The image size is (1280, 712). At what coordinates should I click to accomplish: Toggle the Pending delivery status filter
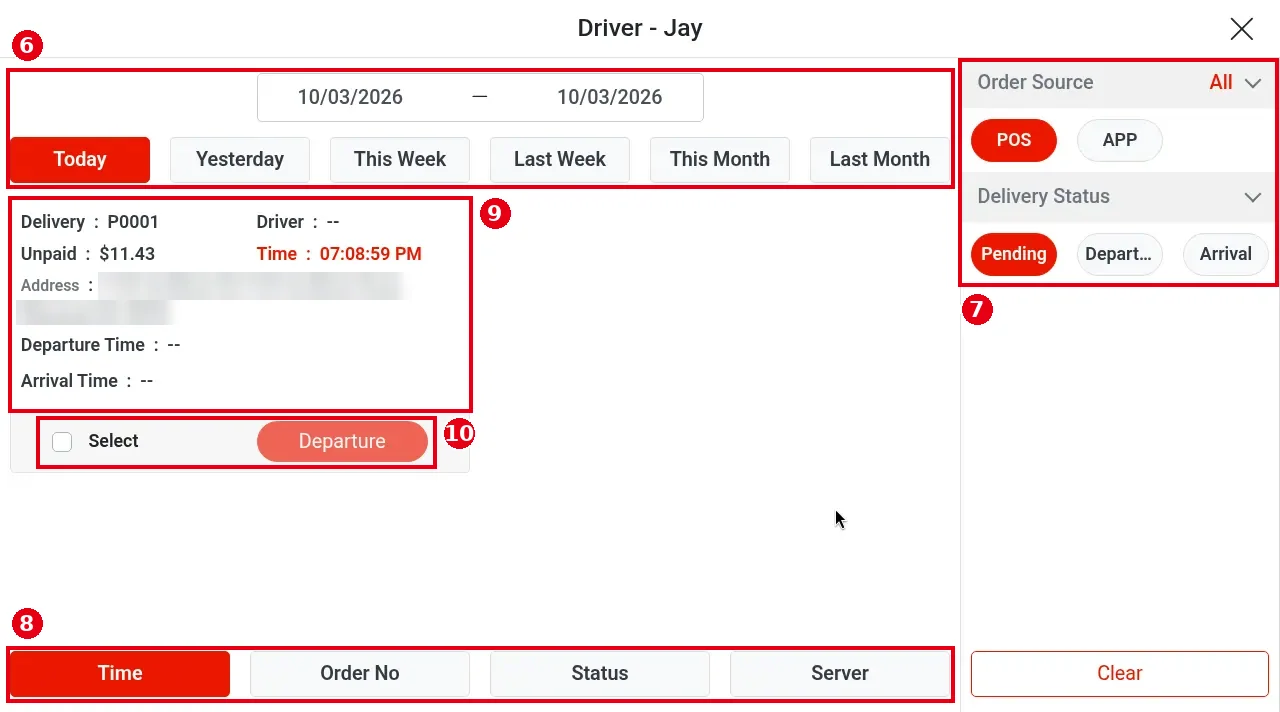pyautogui.click(x=1014, y=254)
